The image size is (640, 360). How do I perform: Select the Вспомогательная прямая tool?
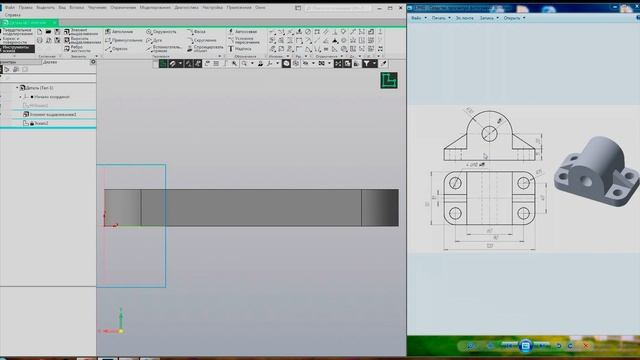(x=164, y=49)
